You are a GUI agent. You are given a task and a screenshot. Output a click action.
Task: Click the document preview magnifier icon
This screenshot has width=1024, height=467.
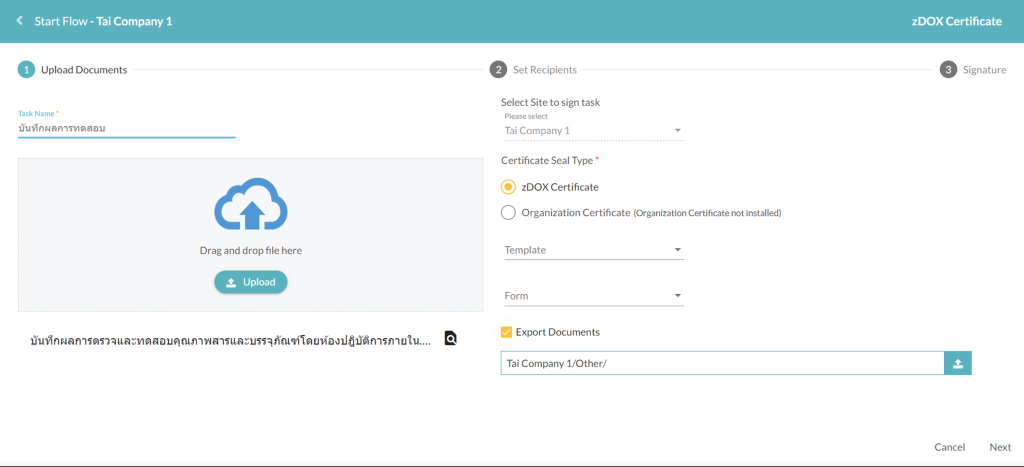tap(451, 339)
